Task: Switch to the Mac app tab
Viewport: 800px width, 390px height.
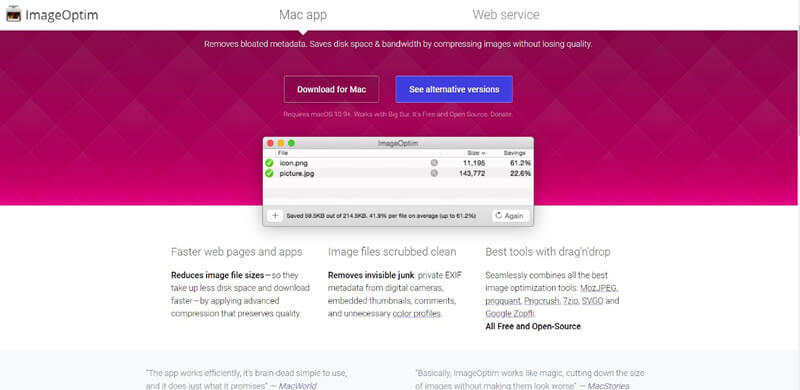Action: tap(303, 15)
